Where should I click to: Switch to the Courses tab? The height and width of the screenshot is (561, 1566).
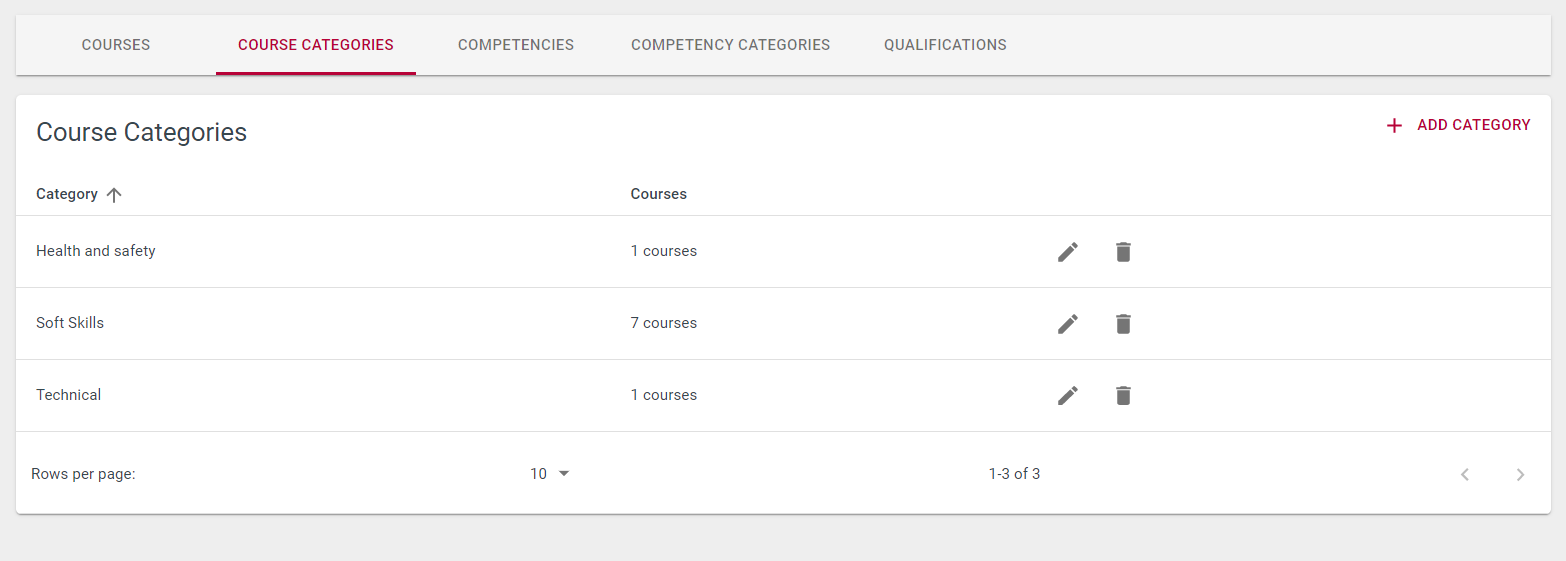point(116,45)
